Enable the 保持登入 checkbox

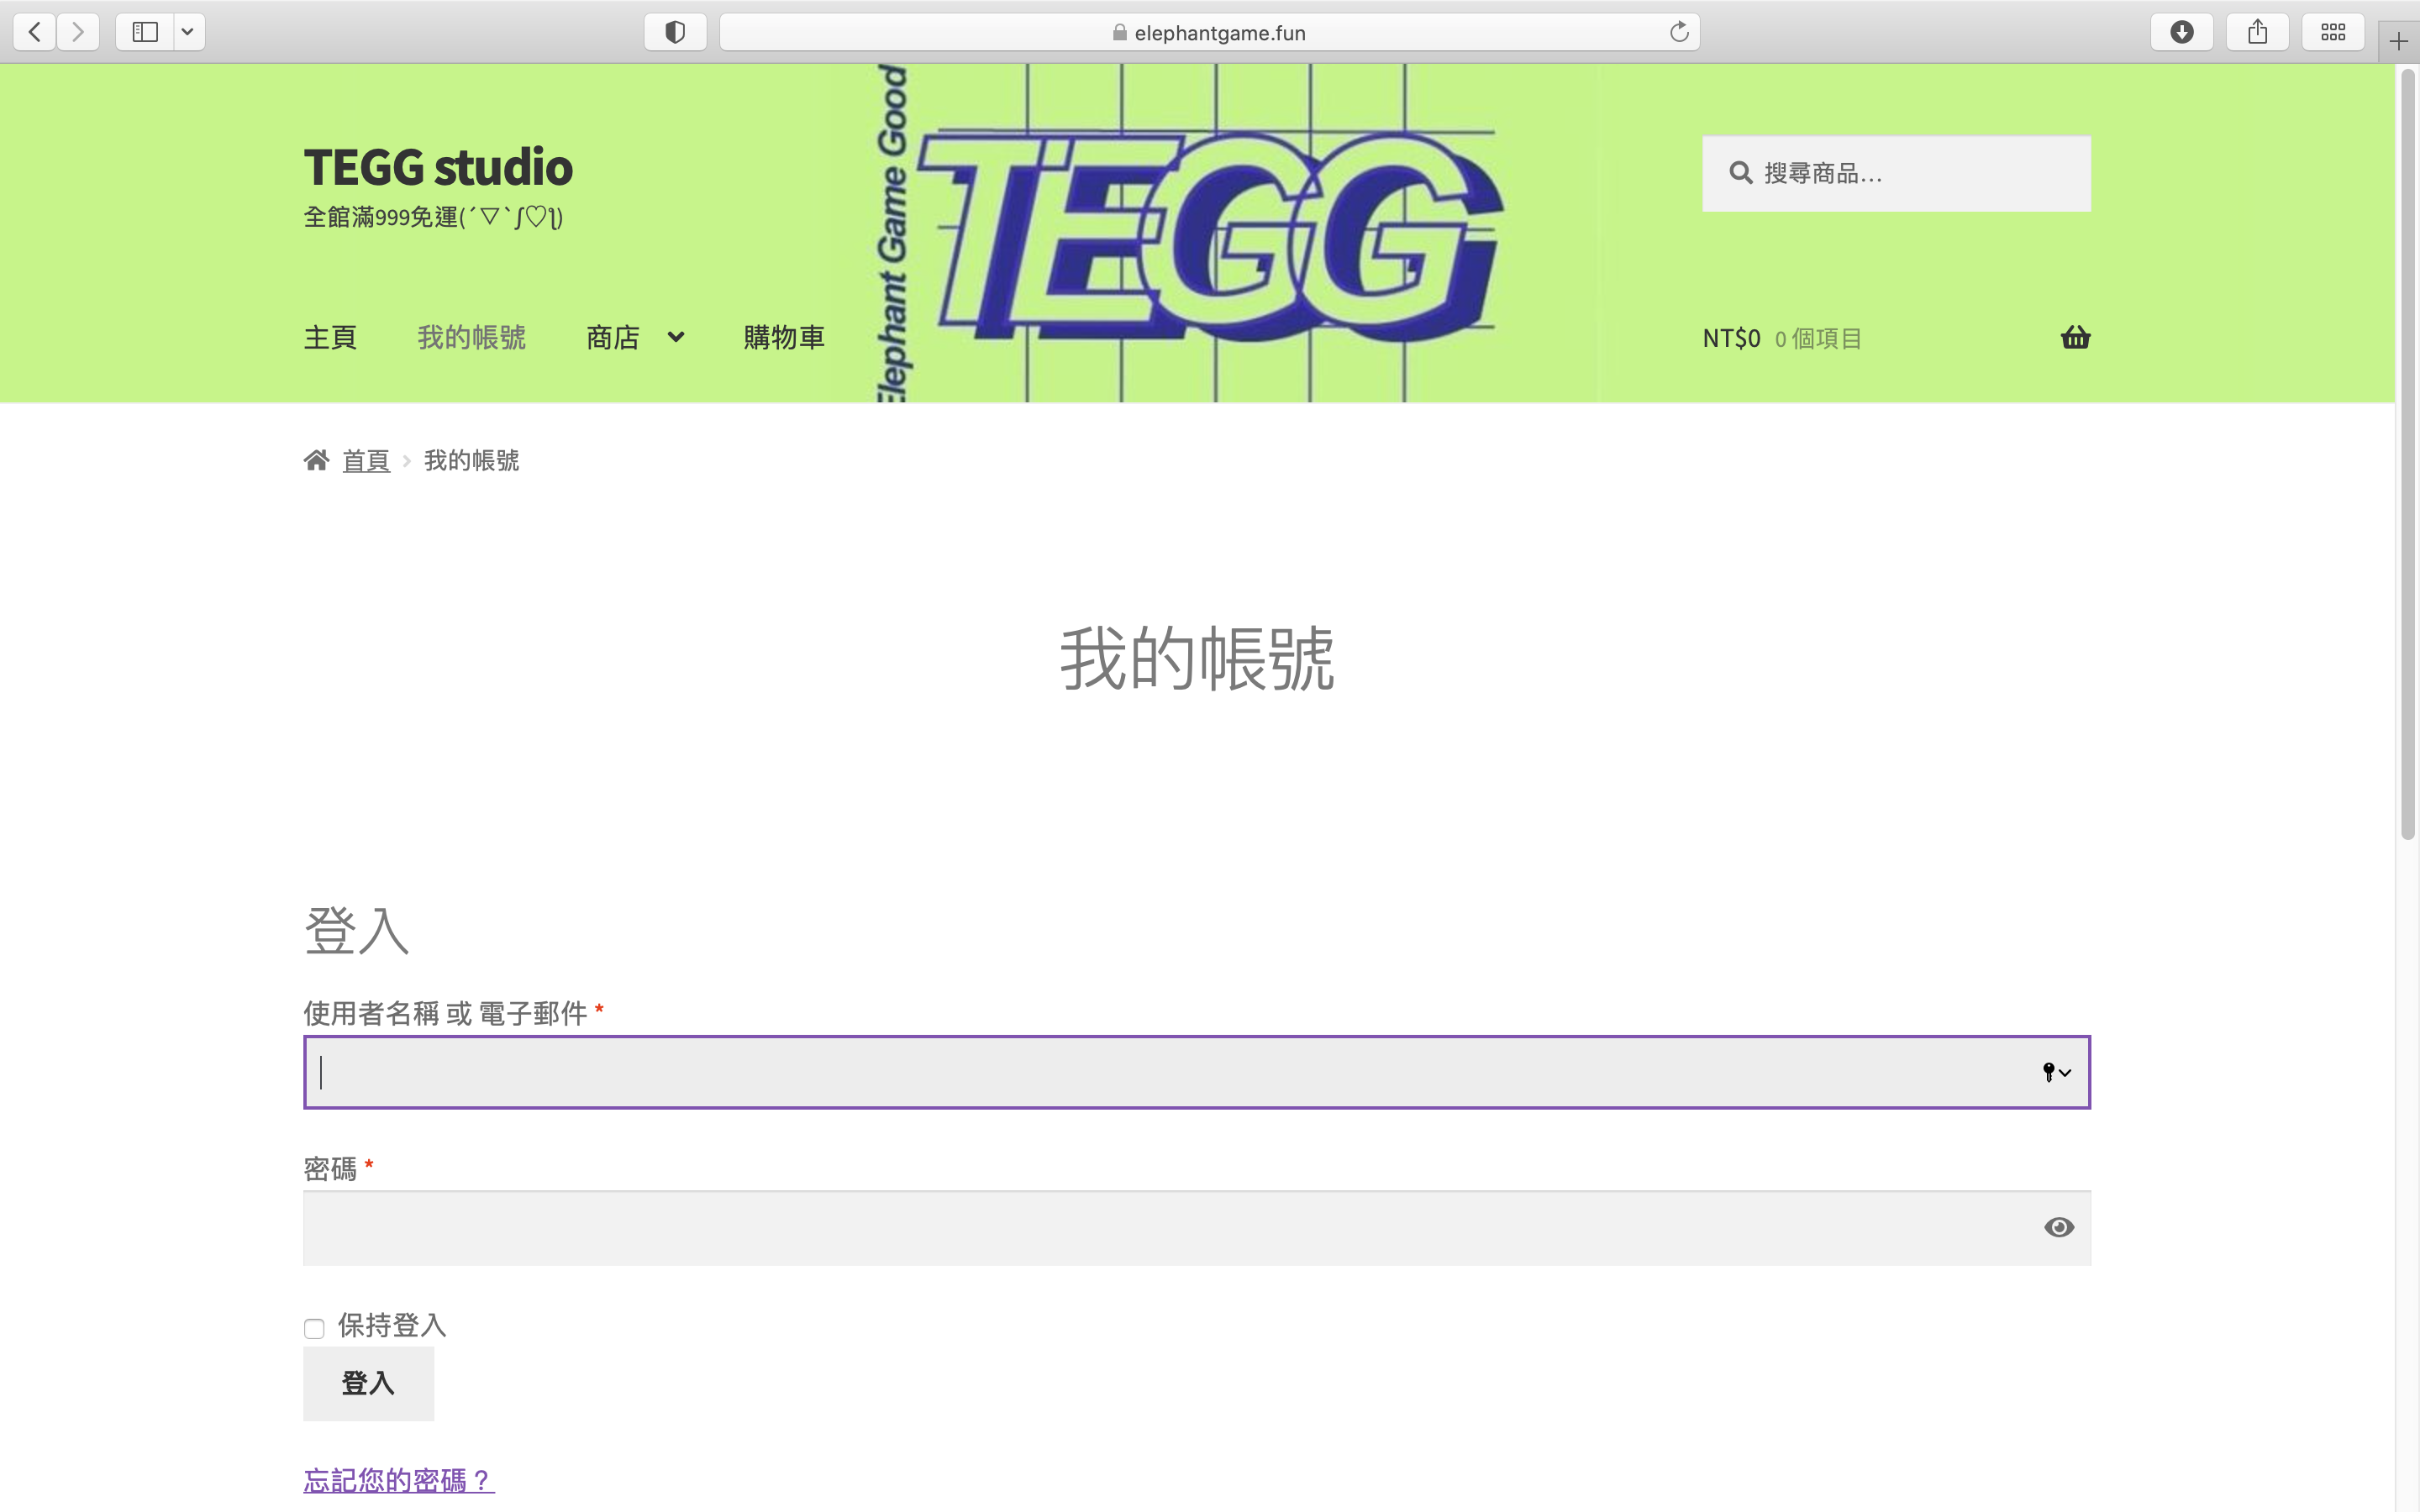[x=314, y=1328]
